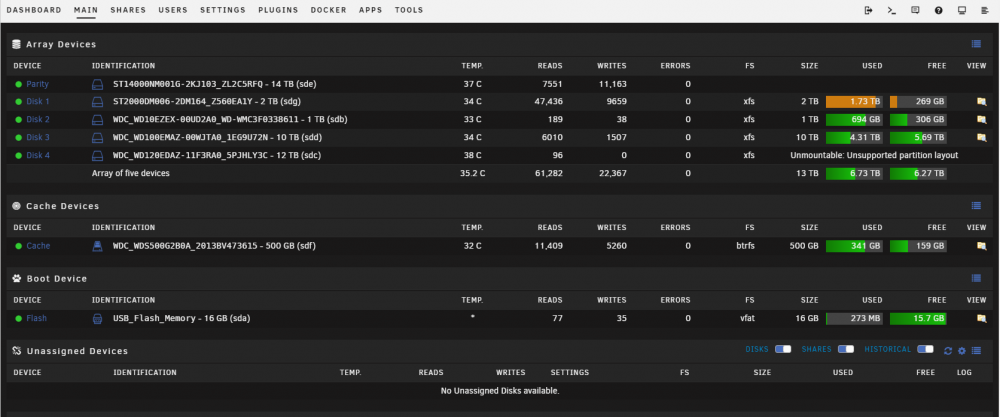Image resolution: width=1000 pixels, height=417 pixels.
Task: Click the help question mark icon
Action: coord(939,10)
